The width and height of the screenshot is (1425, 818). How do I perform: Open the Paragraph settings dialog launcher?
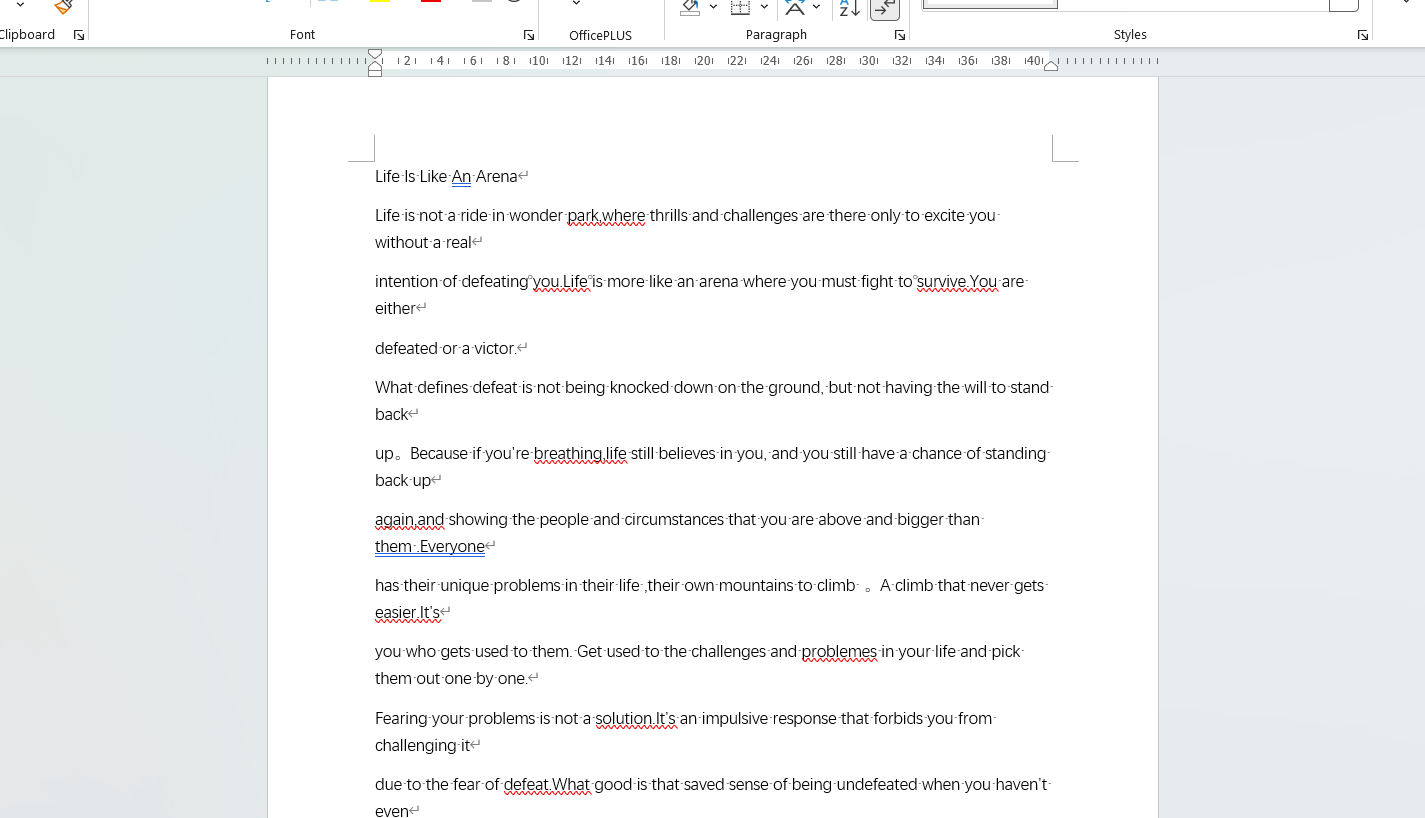click(900, 35)
